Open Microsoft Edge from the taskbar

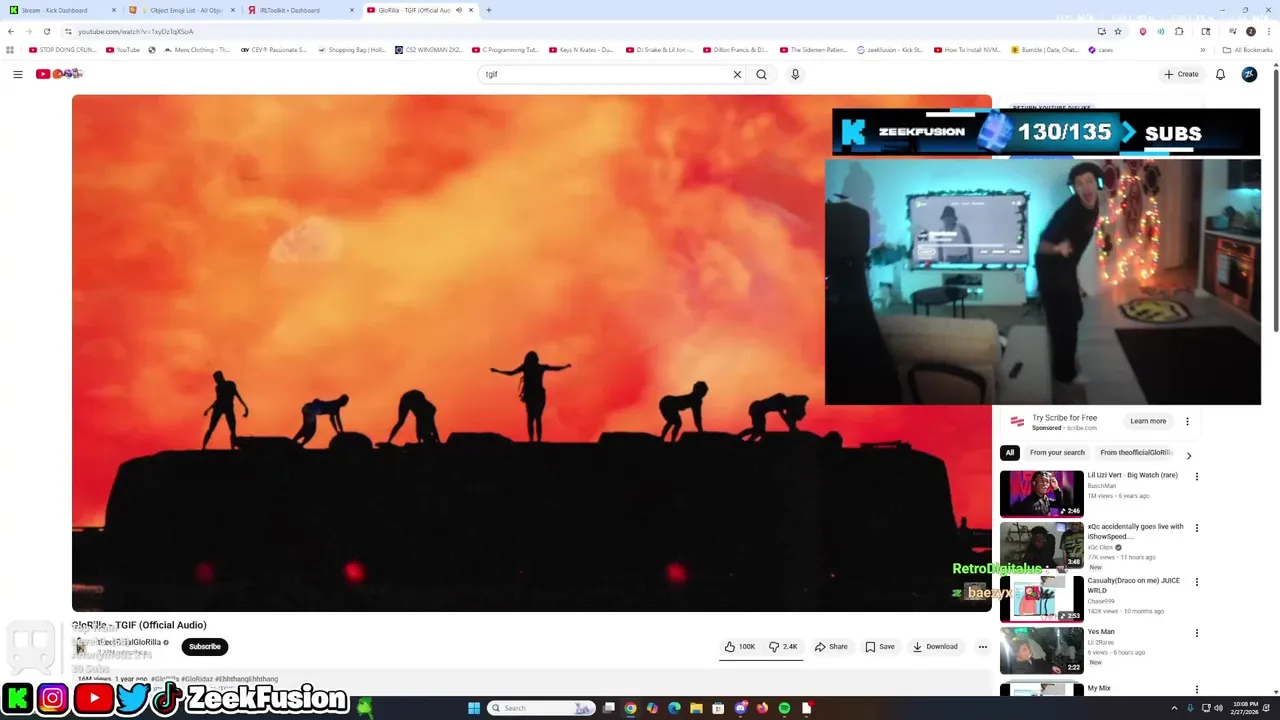click(674, 708)
